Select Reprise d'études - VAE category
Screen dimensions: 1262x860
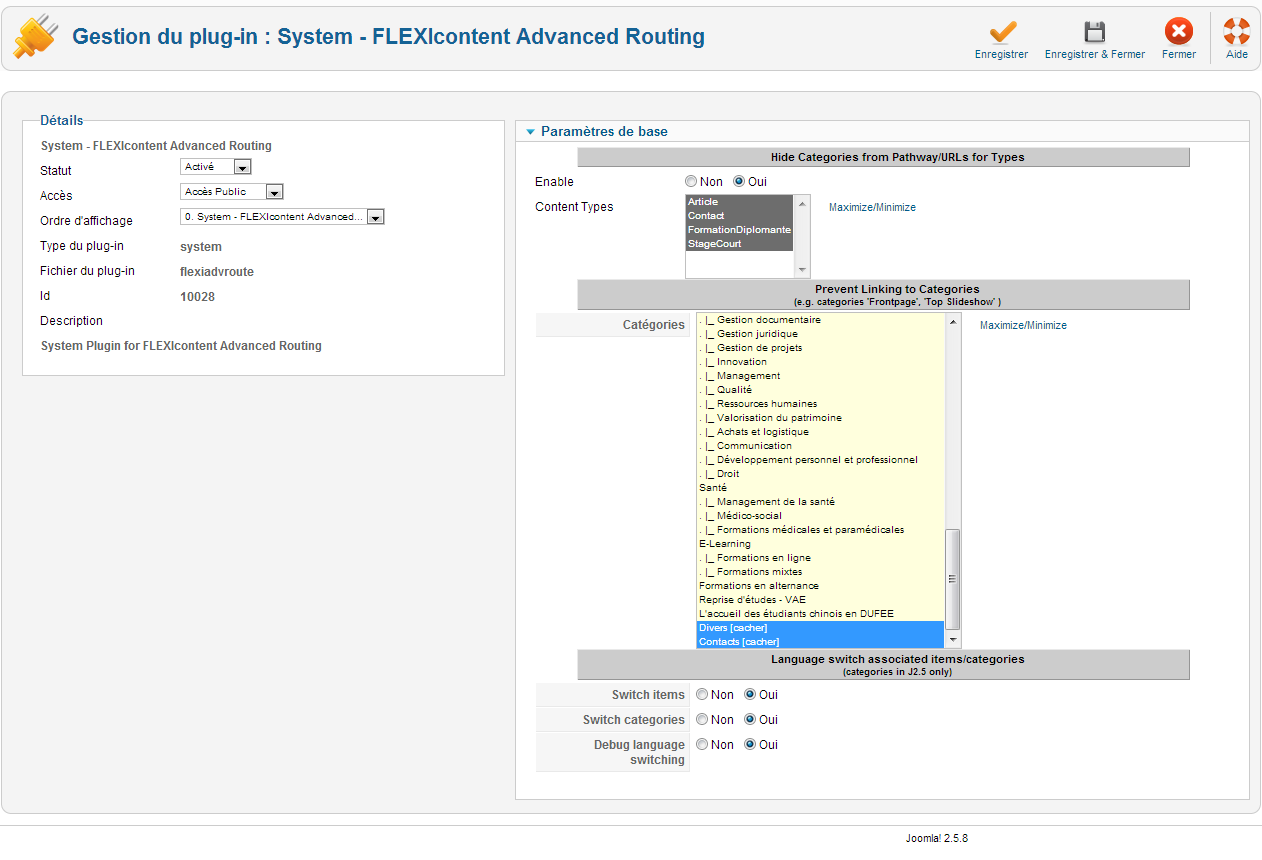click(x=820, y=600)
